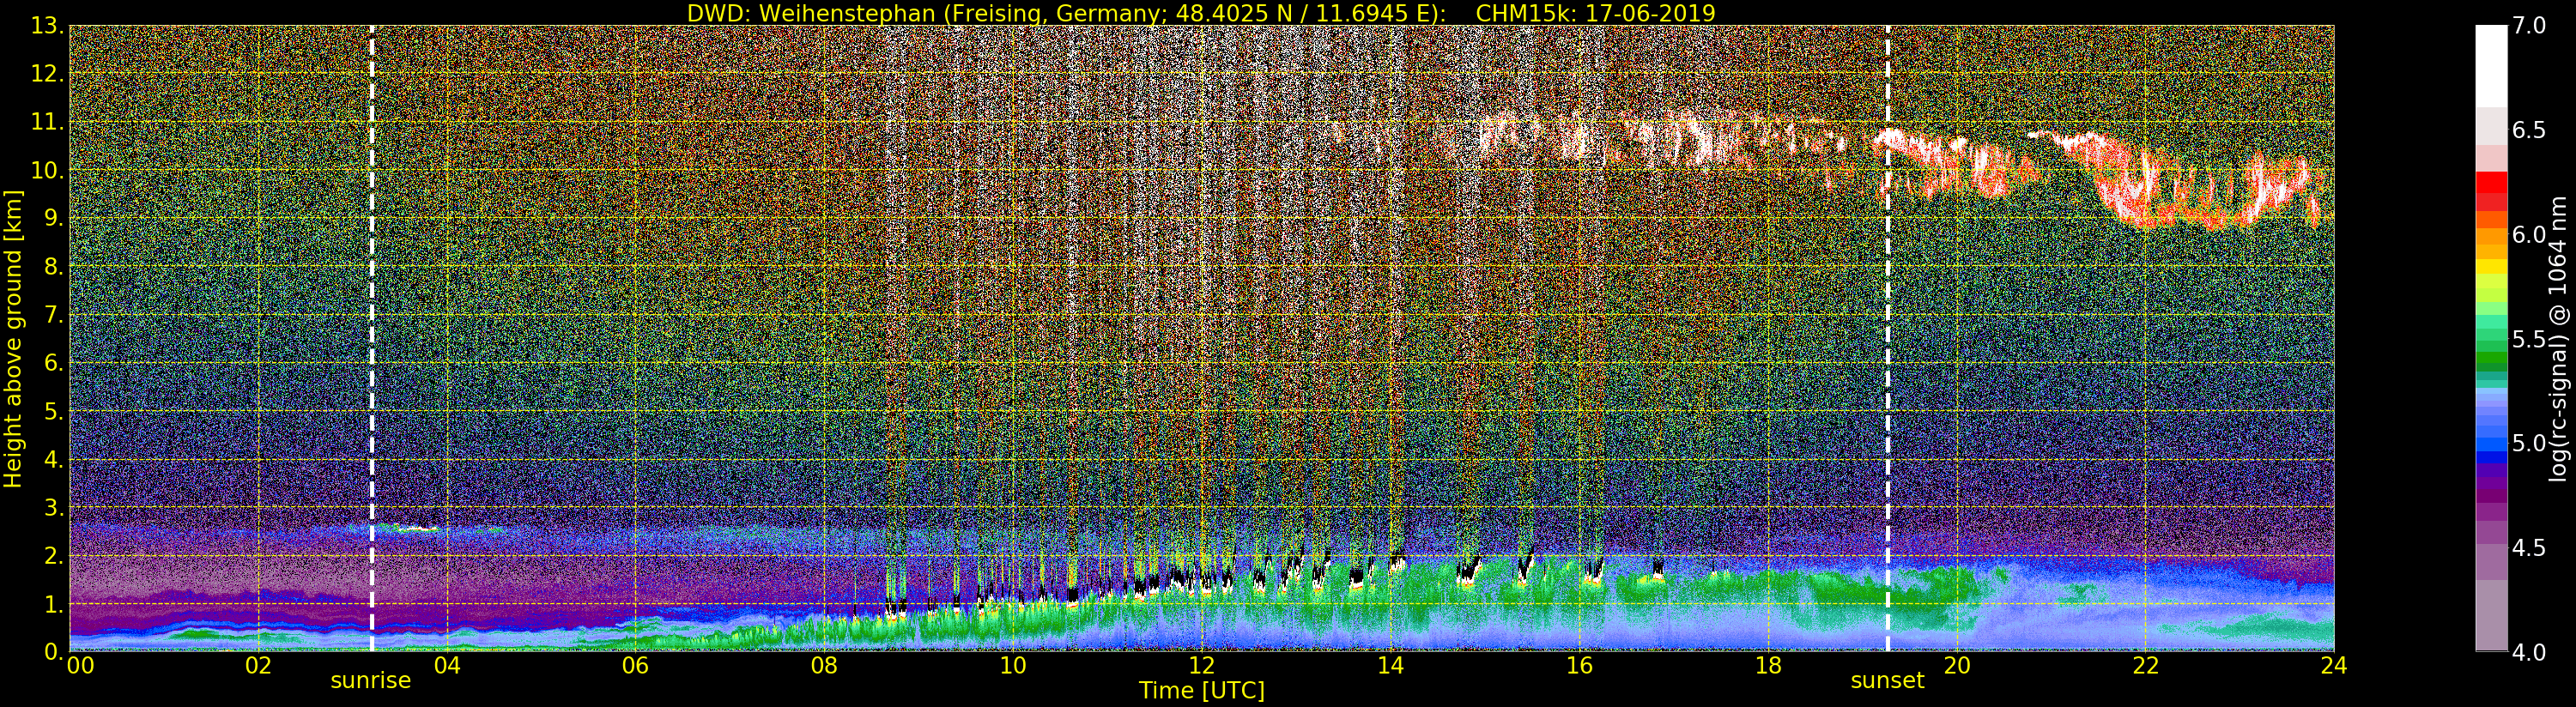The image size is (2576, 707).
Task: Click the 12 hour tick on time axis
Action: click(x=1201, y=666)
